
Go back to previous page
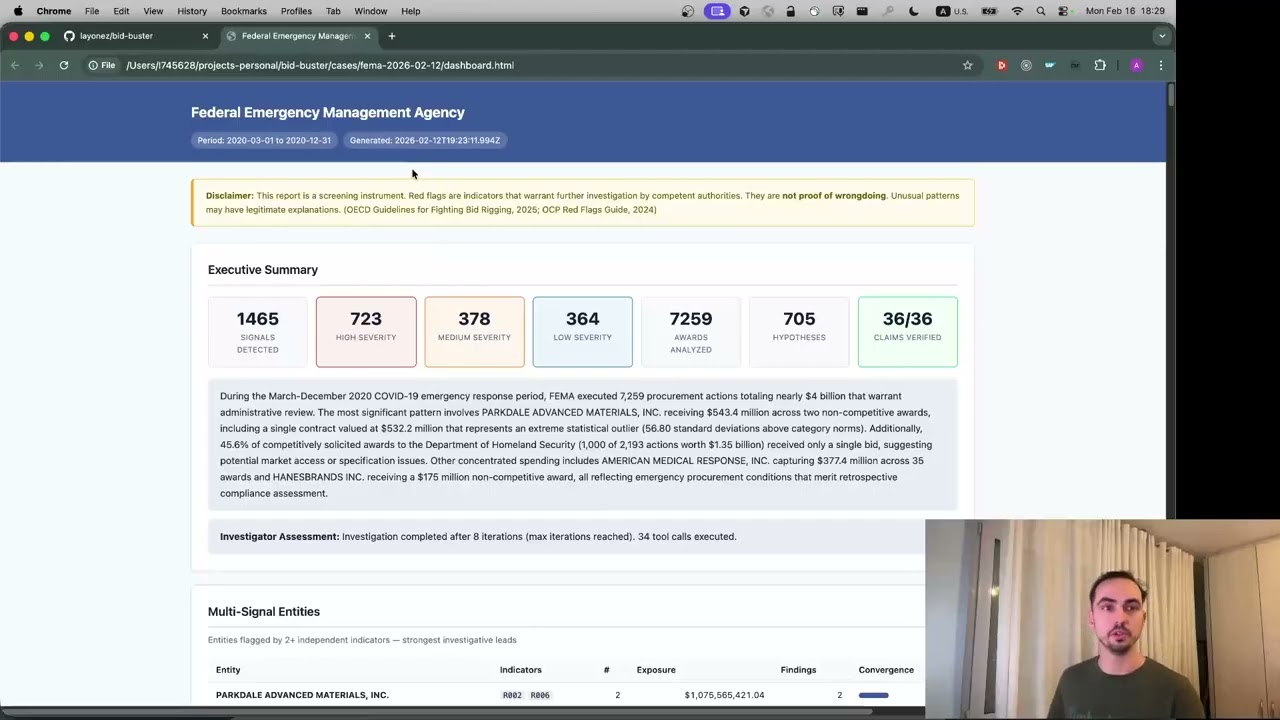[x=15, y=65]
